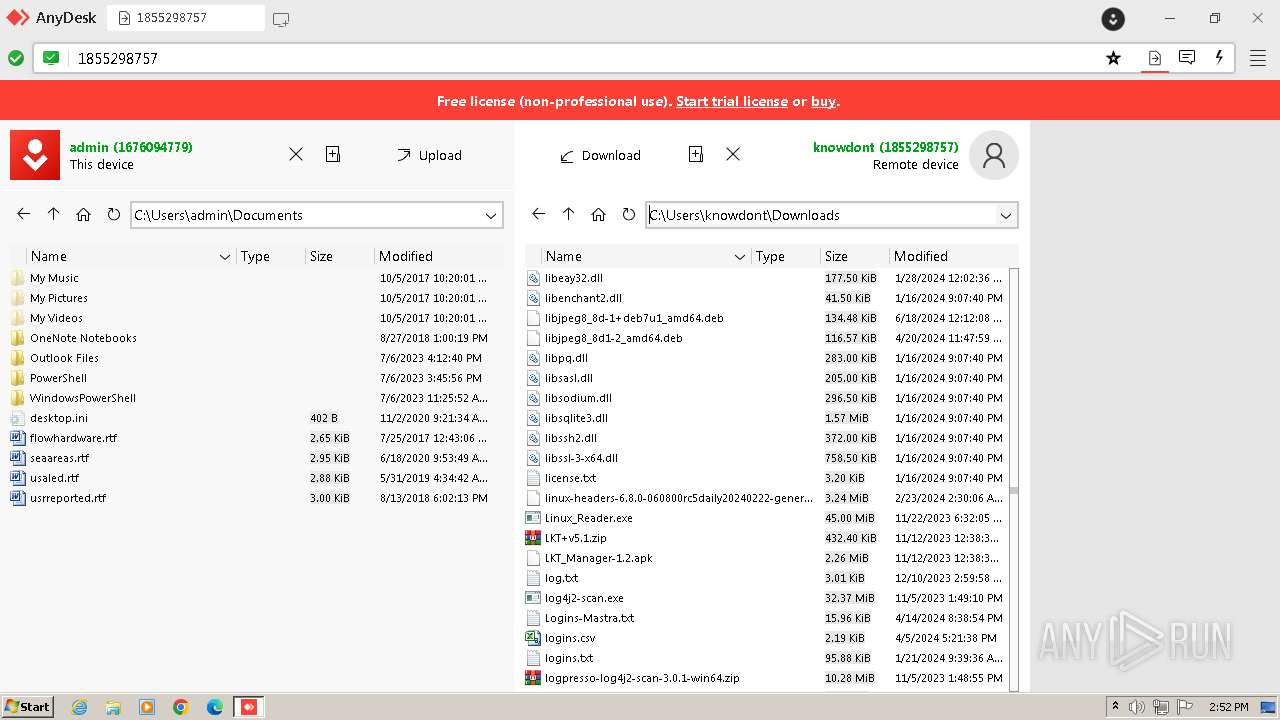Screen dimensions: 1280x720
Task: Sort remote list by Size column
Action: coord(837,256)
